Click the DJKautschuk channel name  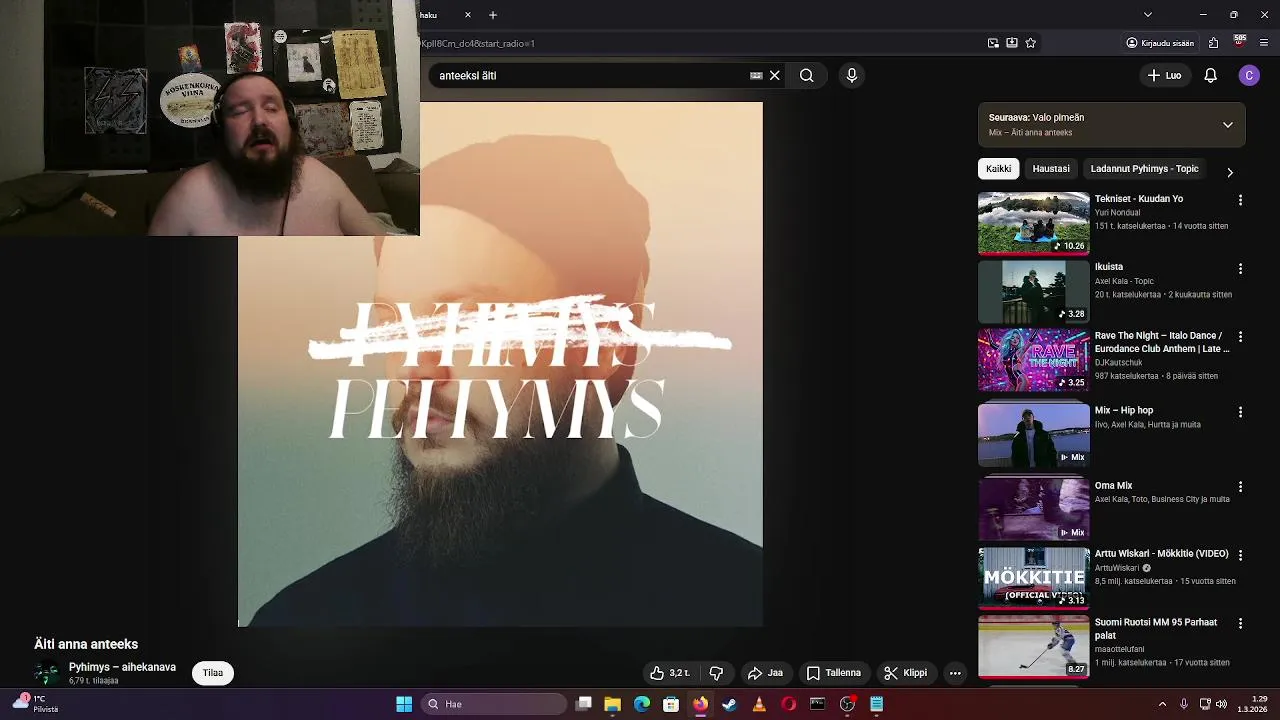pos(1118,362)
